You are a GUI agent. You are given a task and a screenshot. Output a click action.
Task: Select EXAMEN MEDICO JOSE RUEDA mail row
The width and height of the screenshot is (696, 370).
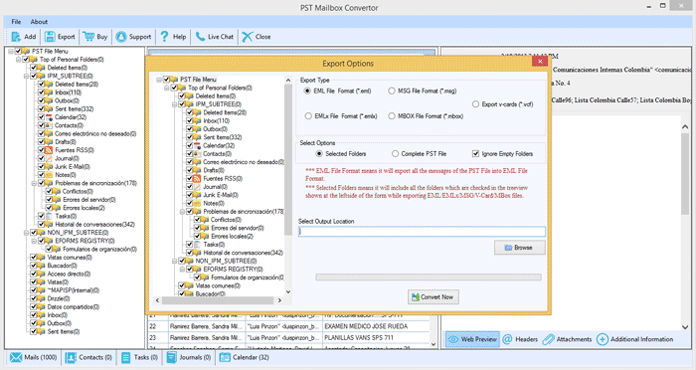289,326
